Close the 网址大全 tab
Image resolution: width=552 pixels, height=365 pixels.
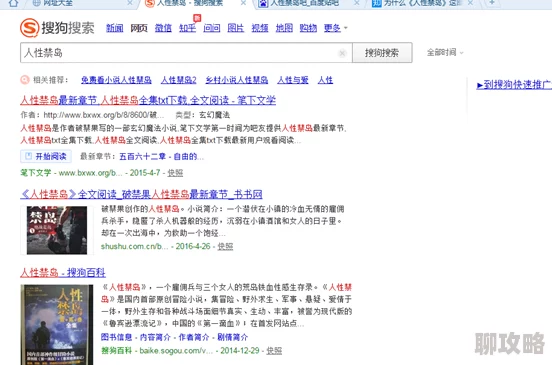130,3
